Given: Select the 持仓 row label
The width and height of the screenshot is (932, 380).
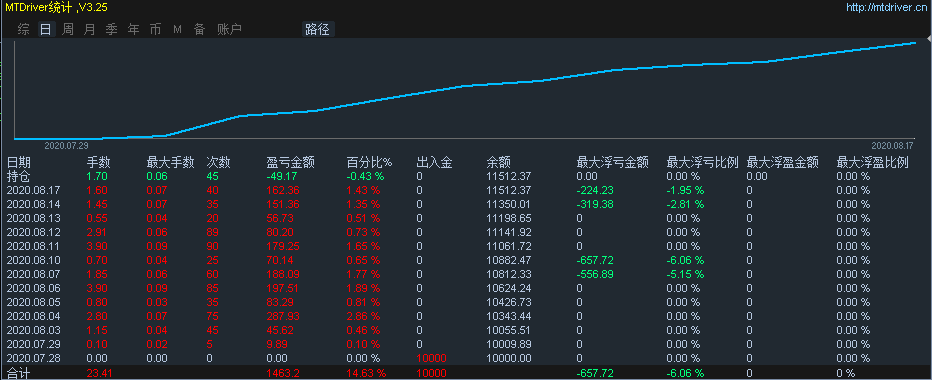Looking at the screenshot, I should [18, 177].
